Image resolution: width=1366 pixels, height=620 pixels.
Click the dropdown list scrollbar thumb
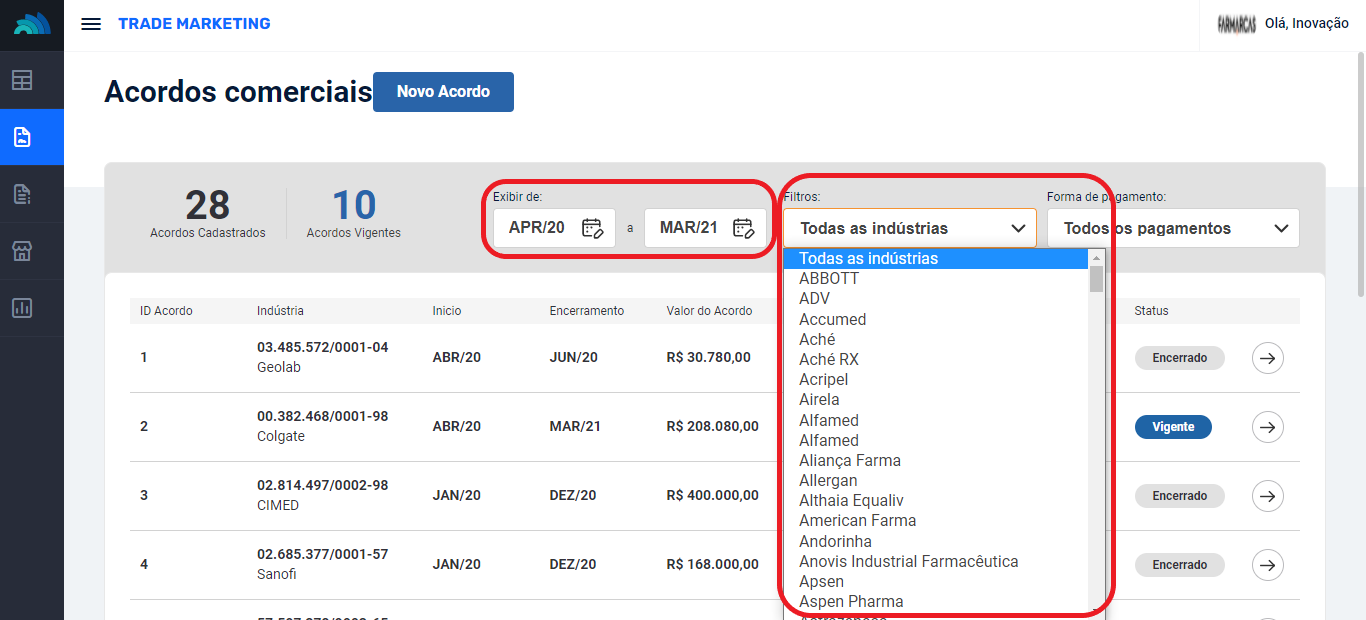coord(1096,278)
